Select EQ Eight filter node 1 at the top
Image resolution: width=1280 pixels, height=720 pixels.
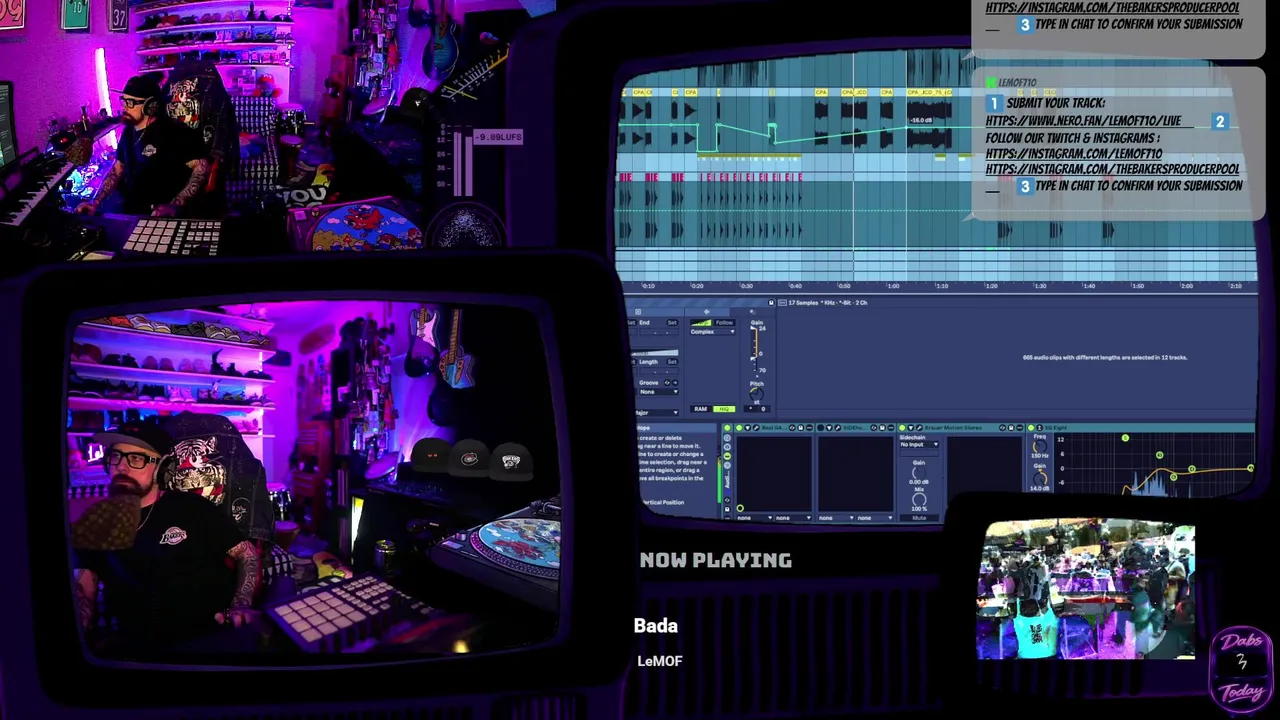pos(1125,438)
